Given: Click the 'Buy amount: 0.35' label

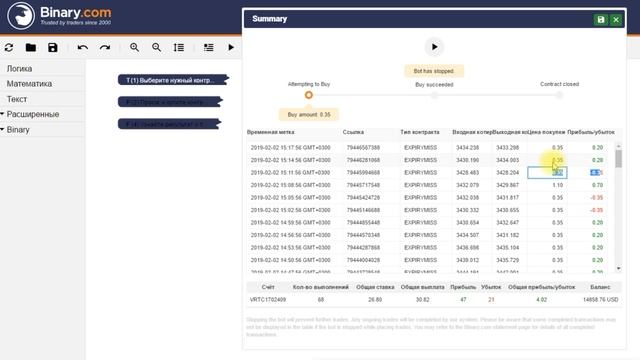Looking at the screenshot, I should [x=309, y=115].
